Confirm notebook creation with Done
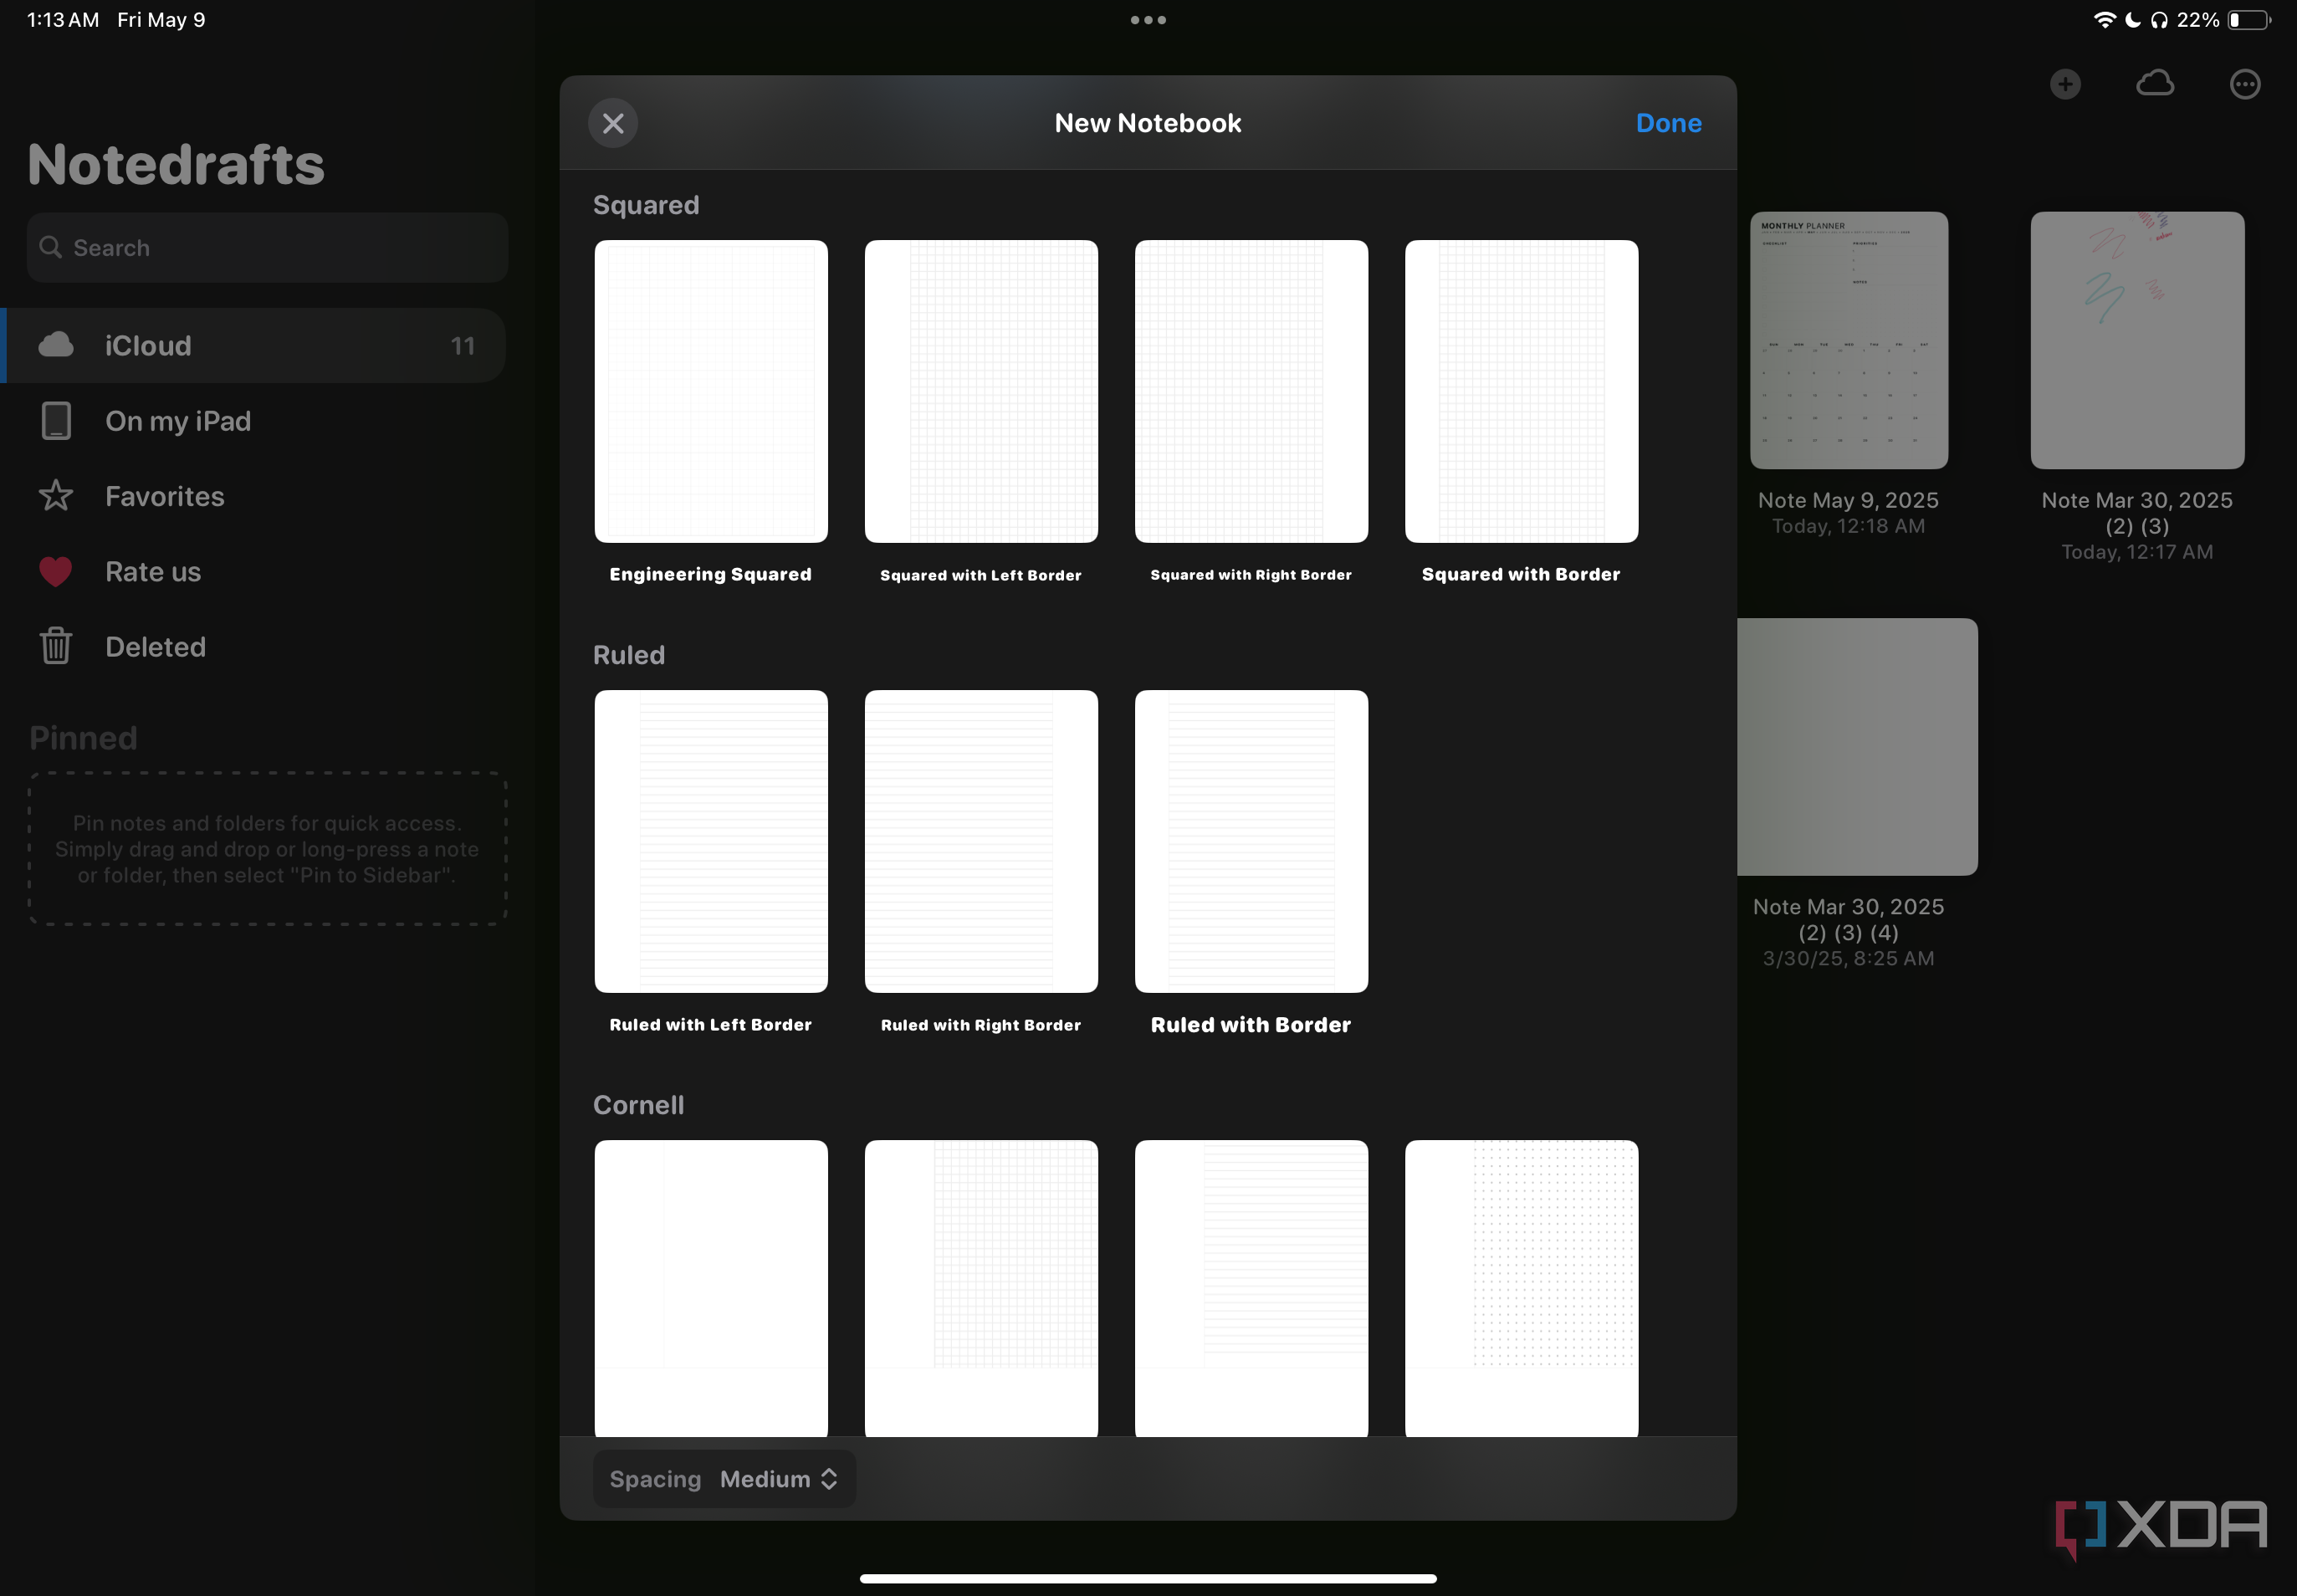The image size is (2297, 1596). click(1667, 122)
